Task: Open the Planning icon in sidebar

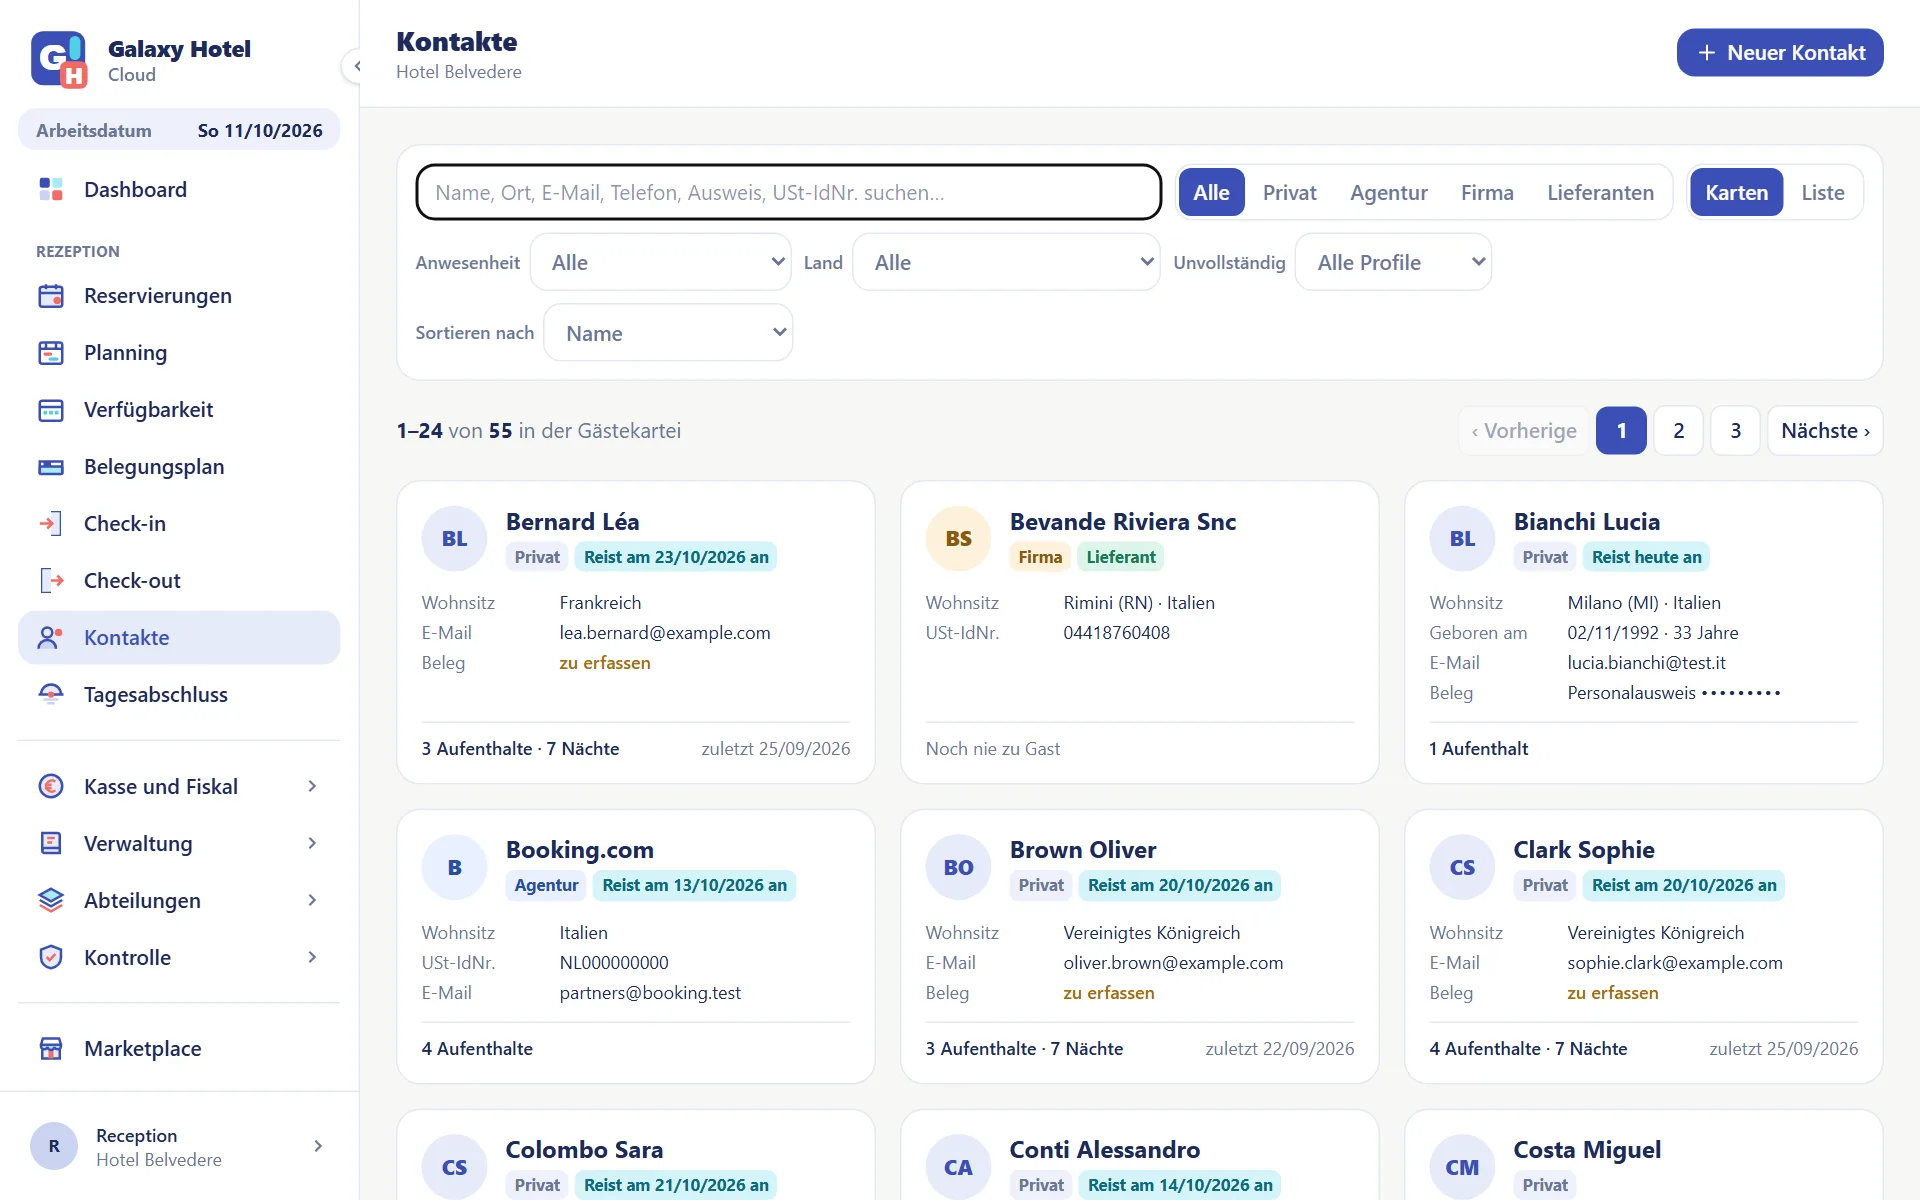Action: point(51,353)
